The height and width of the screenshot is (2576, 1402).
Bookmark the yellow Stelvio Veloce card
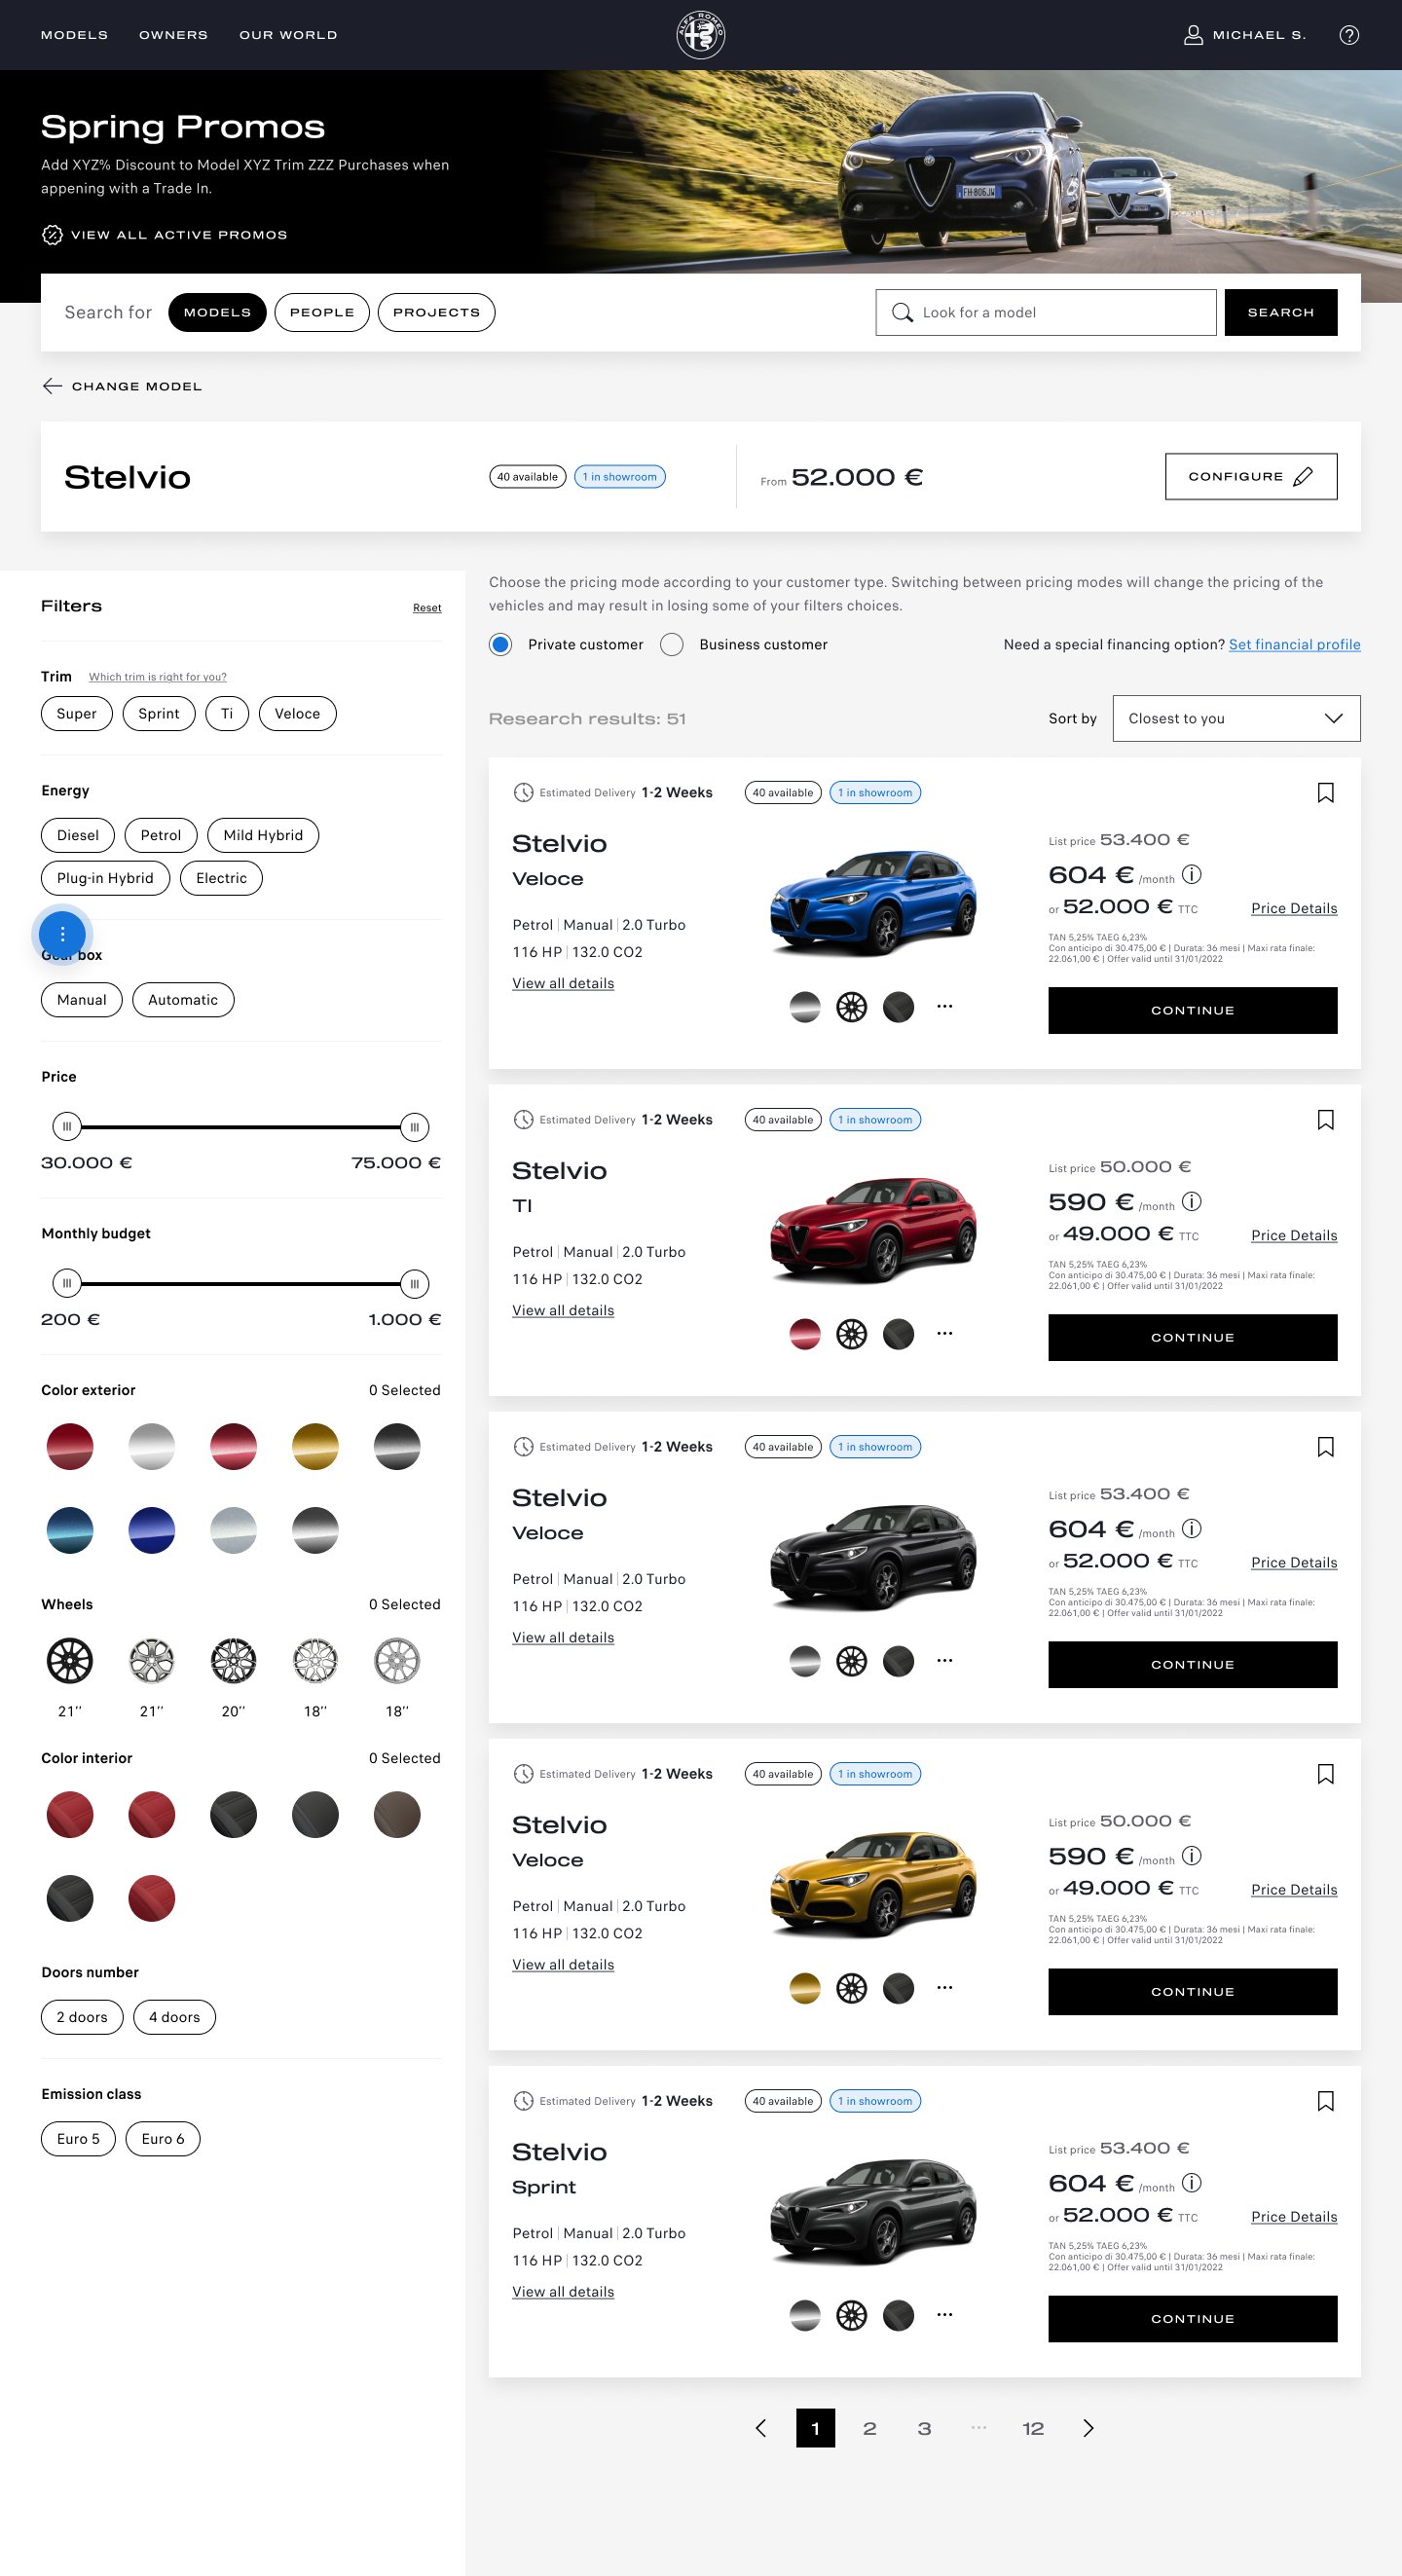point(1325,1774)
